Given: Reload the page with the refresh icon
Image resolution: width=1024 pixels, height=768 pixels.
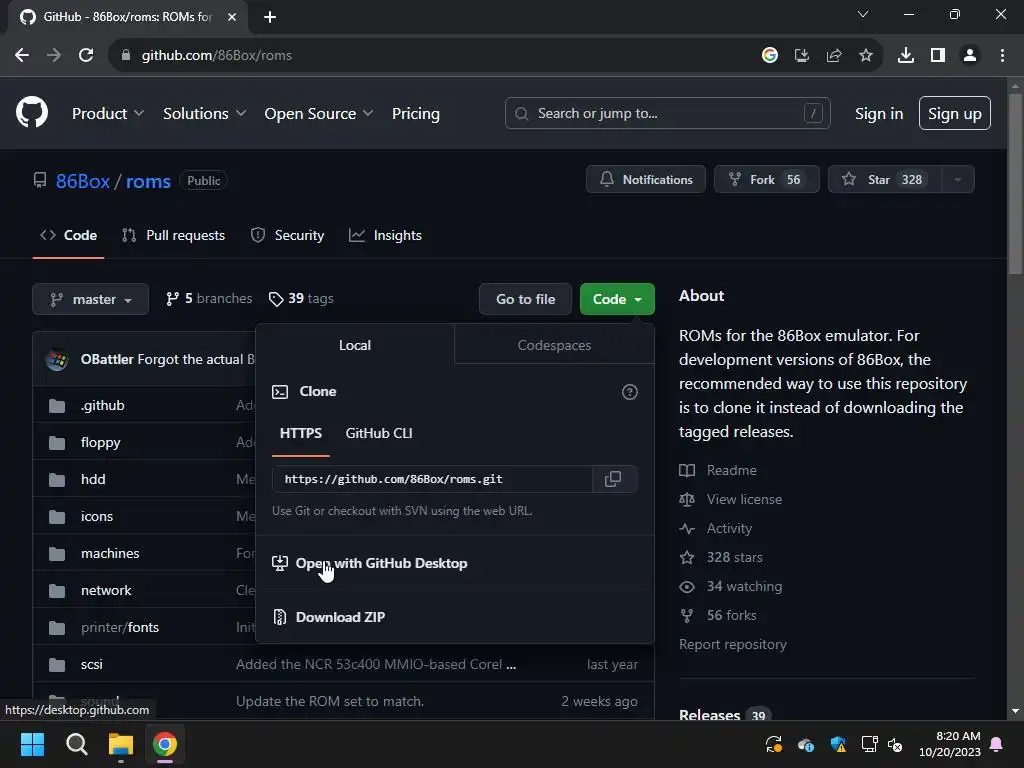Looking at the screenshot, I should pyautogui.click(x=86, y=56).
